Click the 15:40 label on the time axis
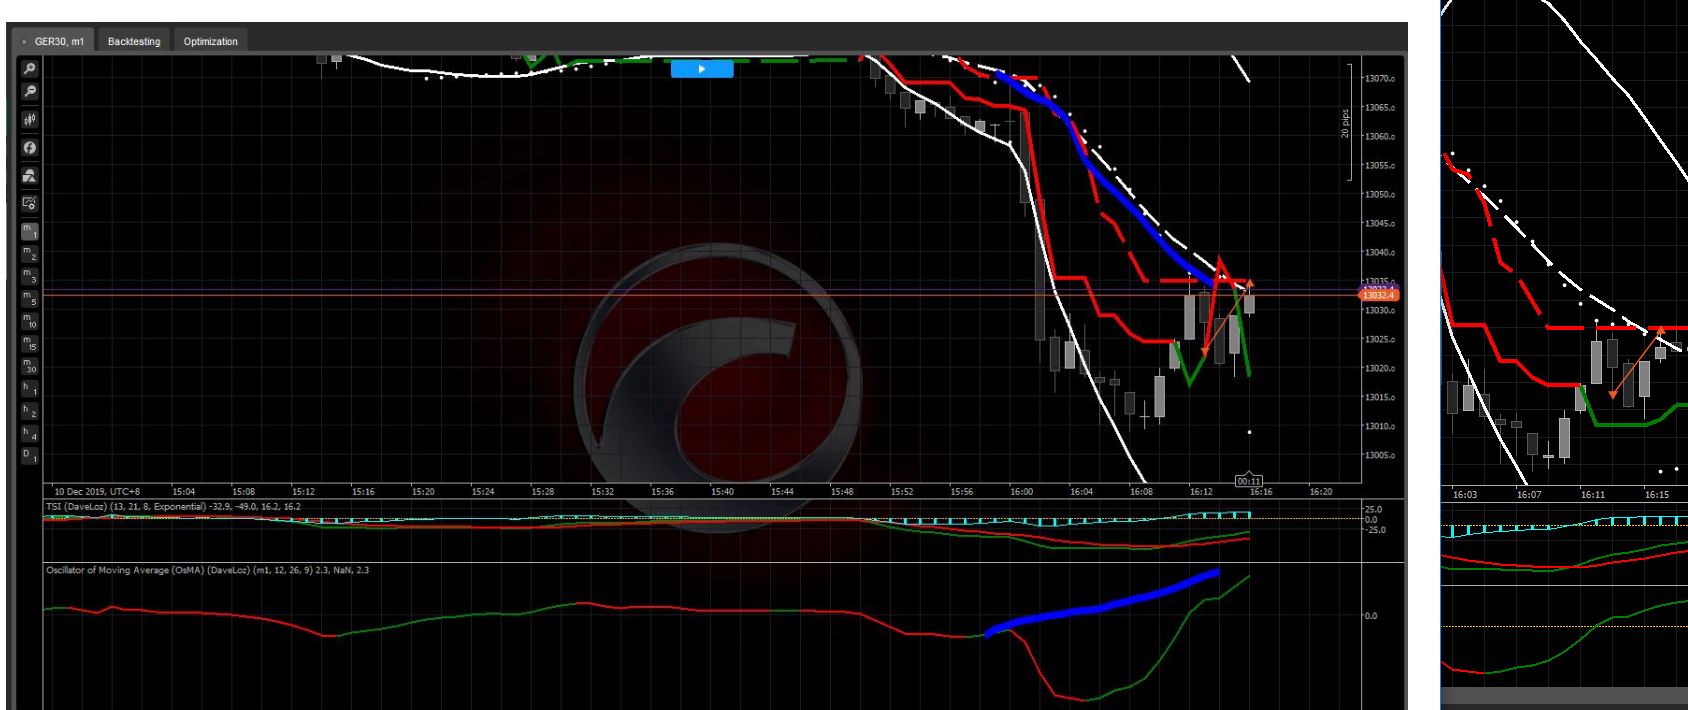 pyautogui.click(x=722, y=492)
